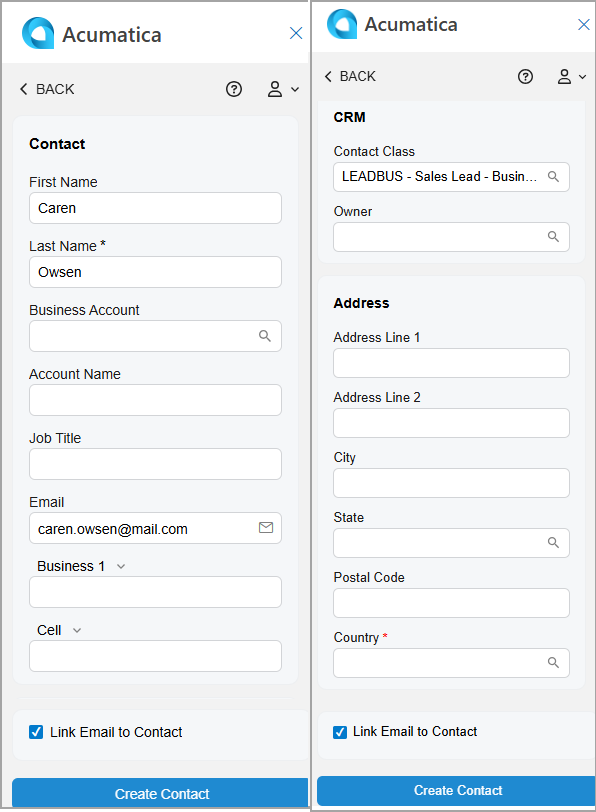Click the help question mark icon in left panel
Image resolution: width=596 pixels, height=812 pixels.
(x=234, y=89)
